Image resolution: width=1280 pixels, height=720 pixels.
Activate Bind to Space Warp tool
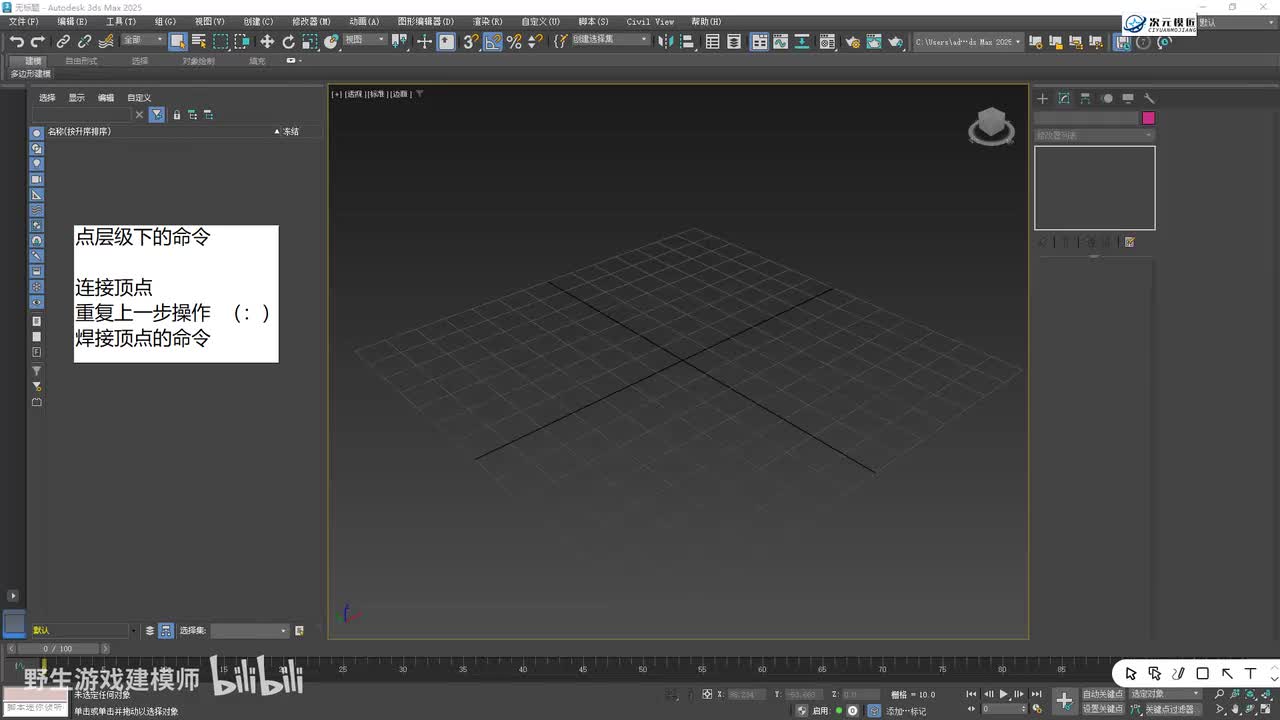pyautogui.click(x=107, y=41)
